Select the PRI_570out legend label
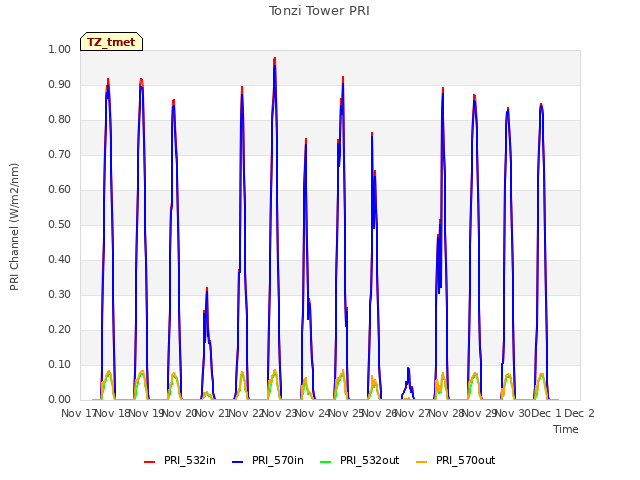The width and height of the screenshot is (640, 480). (x=466, y=460)
